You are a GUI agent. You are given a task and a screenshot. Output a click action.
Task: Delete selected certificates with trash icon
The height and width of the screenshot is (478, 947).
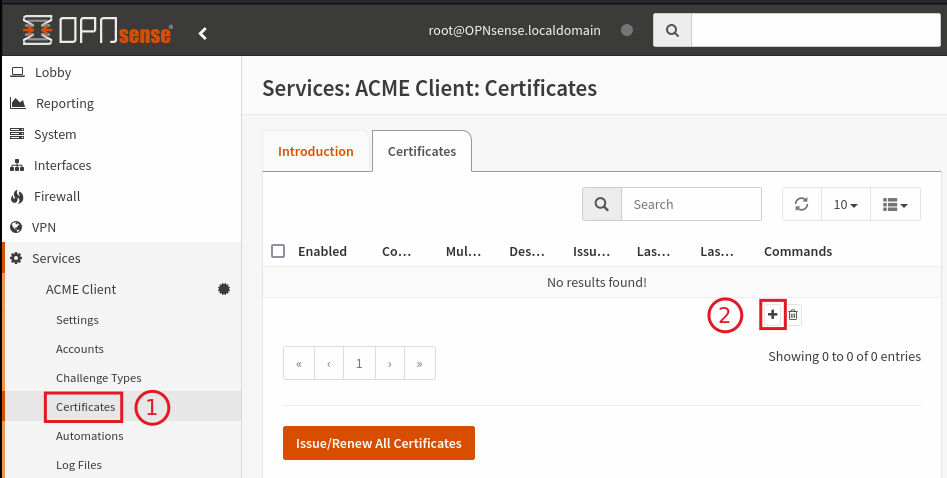793,315
